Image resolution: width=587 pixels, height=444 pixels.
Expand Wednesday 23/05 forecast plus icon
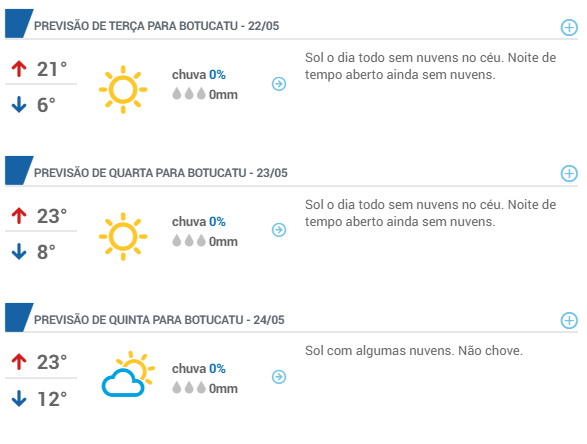tap(569, 173)
